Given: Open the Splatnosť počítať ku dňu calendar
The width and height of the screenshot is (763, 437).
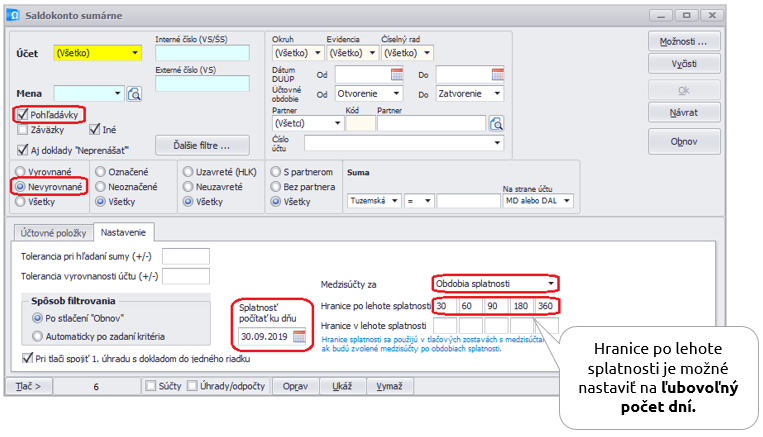Looking at the screenshot, I should 299,334.
